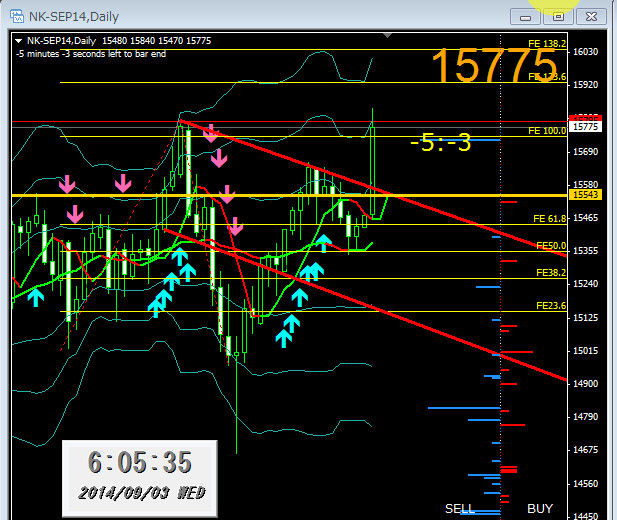Click the 2014/09/03 WED date text

pyautogui.click(x=142, y=493)
